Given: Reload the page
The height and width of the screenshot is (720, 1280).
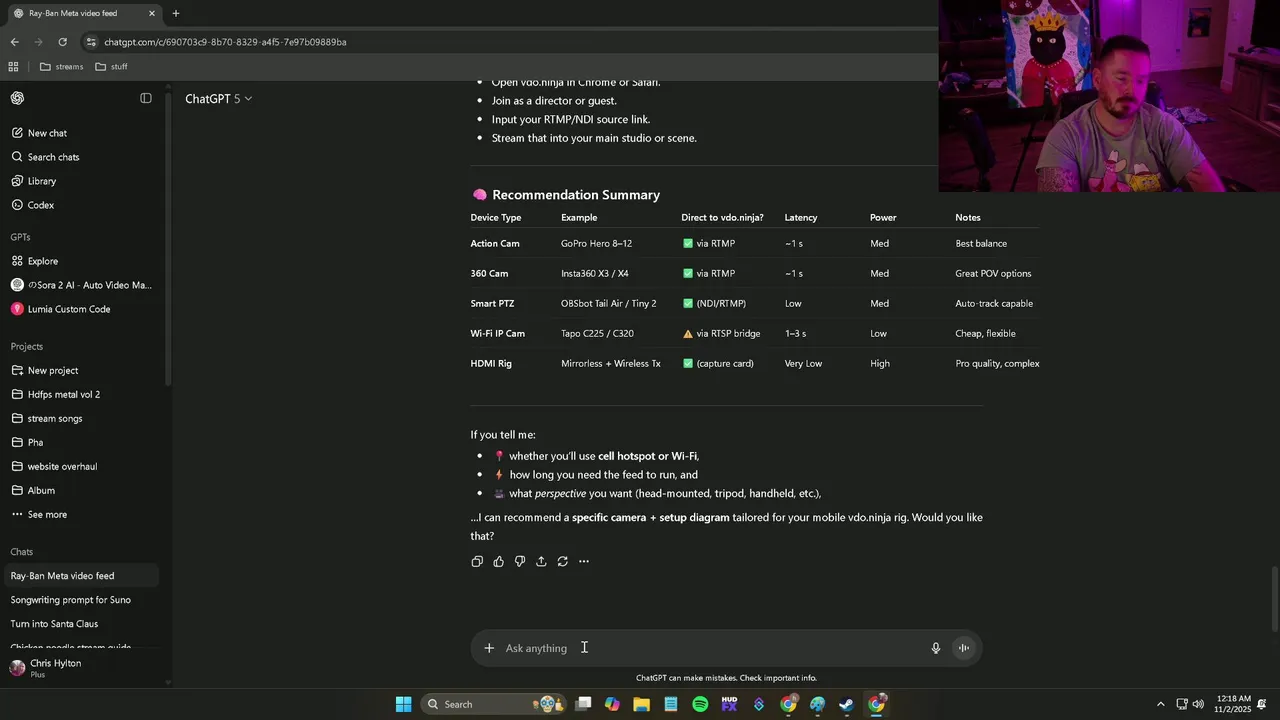Looking at the screenshot, I should click(62, 42).
